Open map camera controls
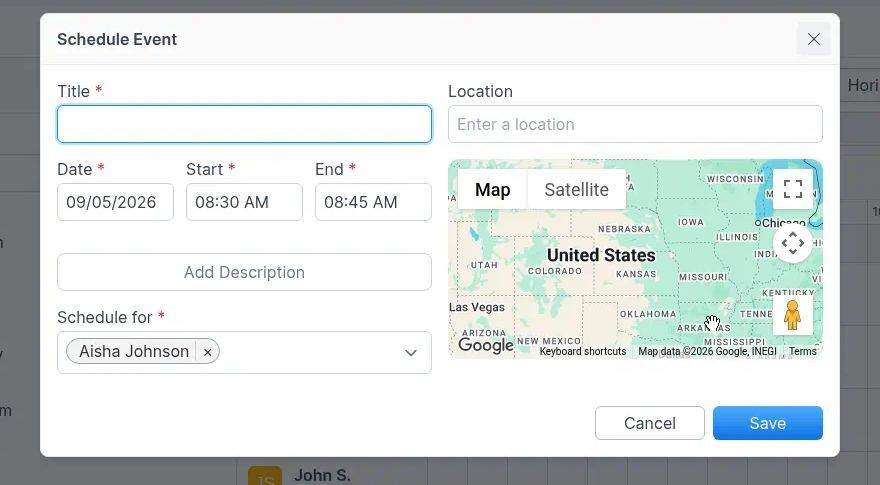 pos(792,243)
